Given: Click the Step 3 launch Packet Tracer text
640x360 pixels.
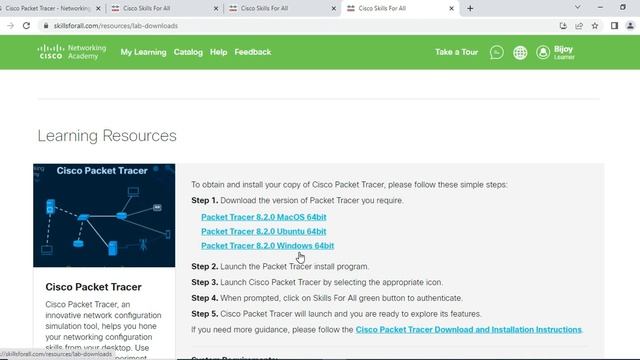Looking at the screenshot, I should pyautogui.click(x=317, y=282).
